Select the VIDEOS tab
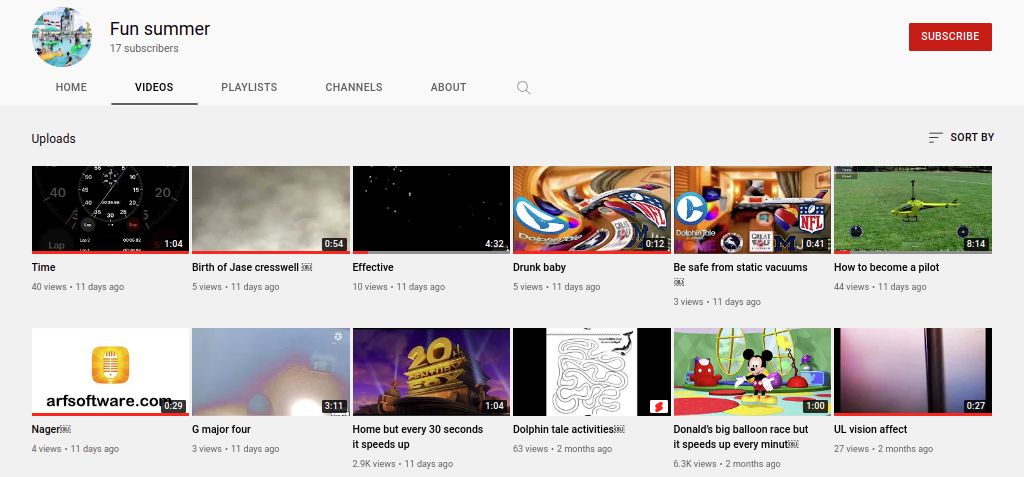The height and width of the screenshot is (477, 1024). tap(154, 88)
